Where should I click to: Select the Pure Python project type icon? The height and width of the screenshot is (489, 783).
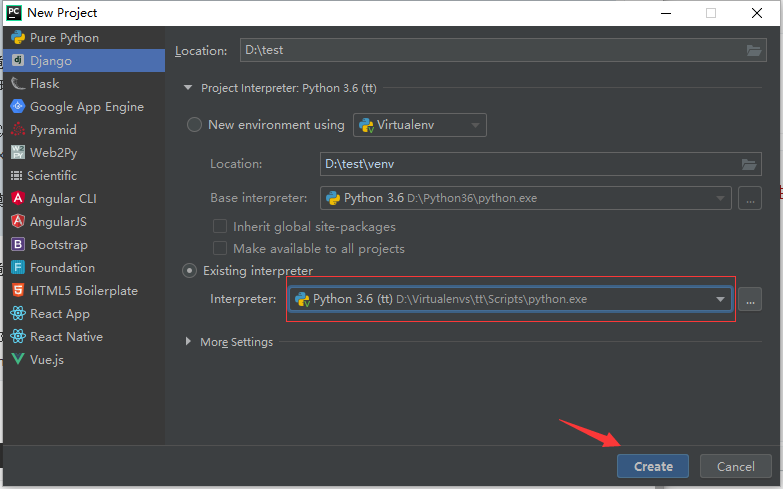[17, 38]
